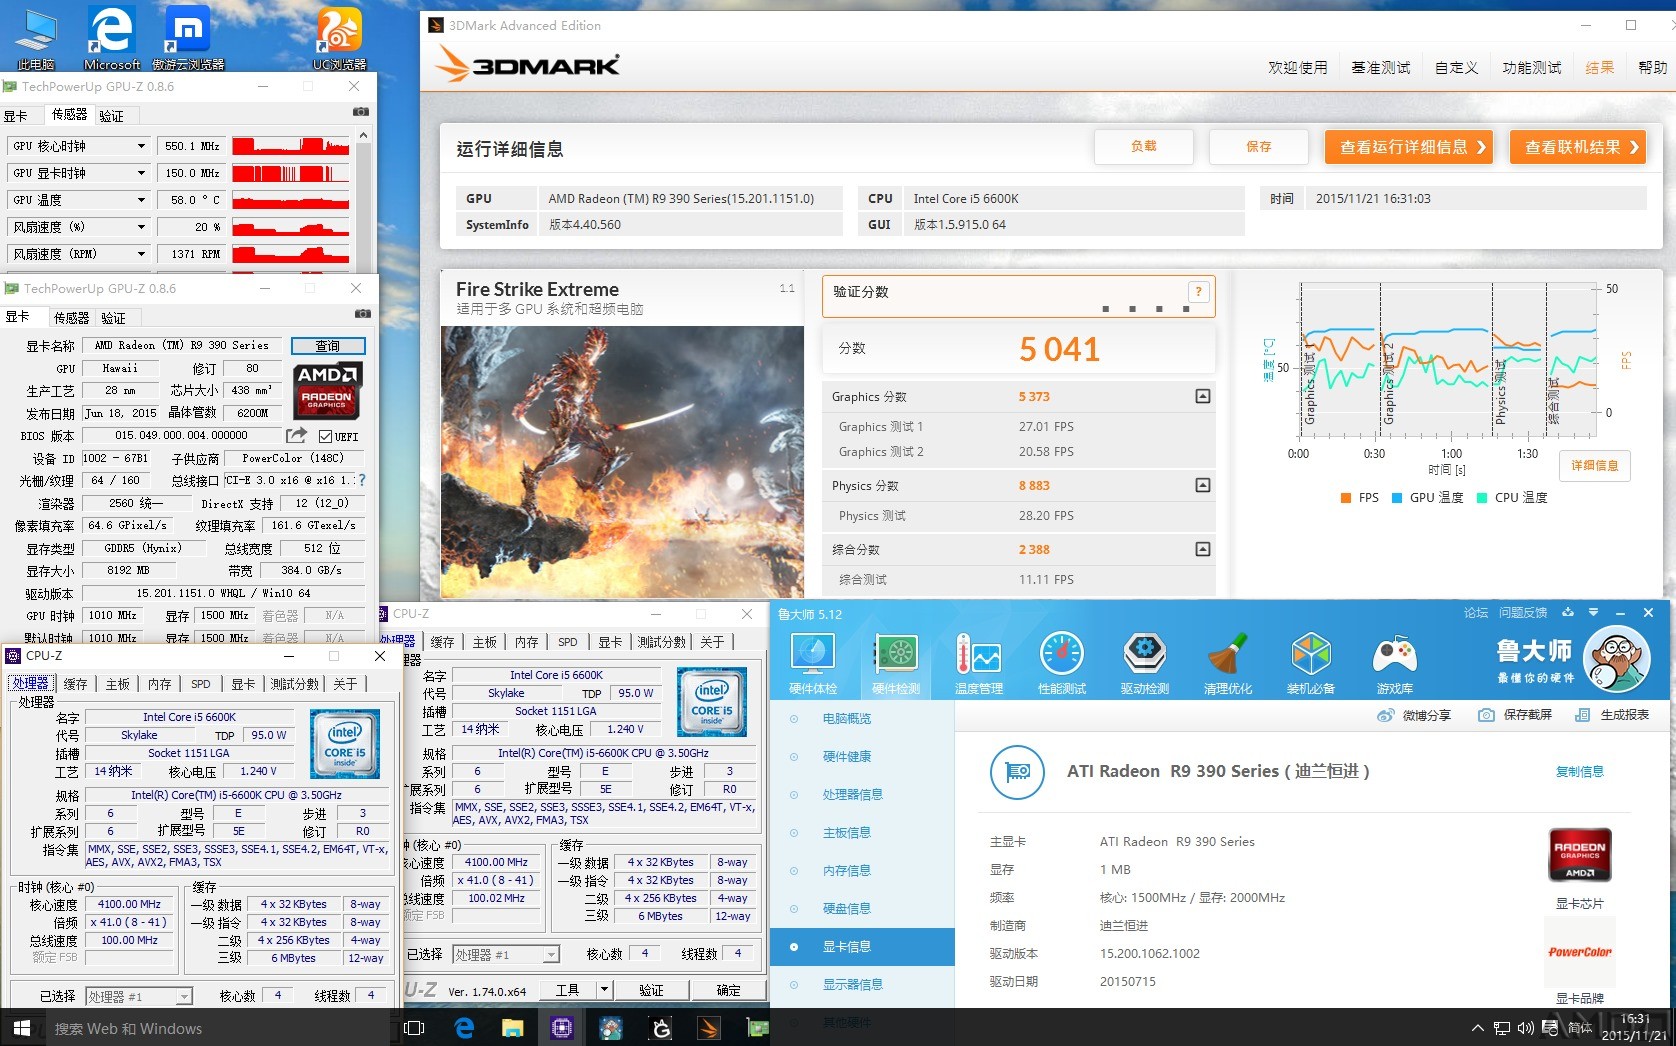
Task: Open GPU 核心时钟 sensor dropdown
Action: pos(141,146)
